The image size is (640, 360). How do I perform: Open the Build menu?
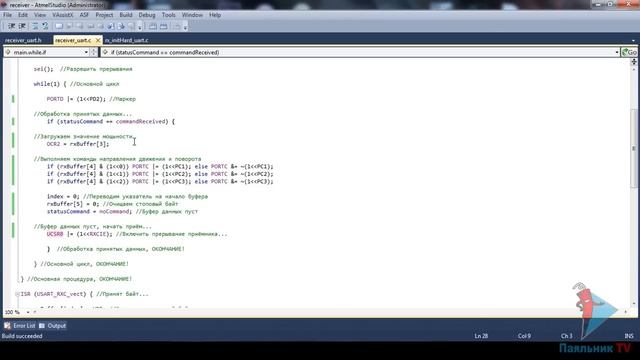(x=126, y=15)
